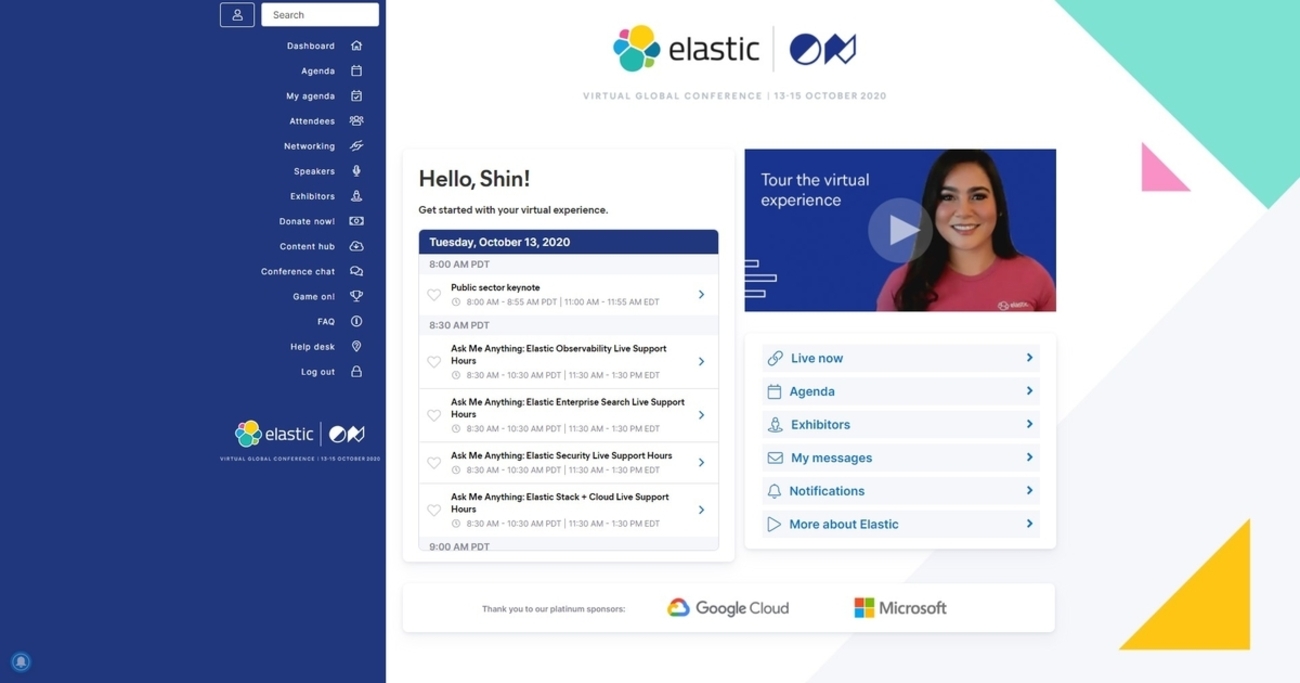Screen dimensions: 1300x683
Task: Click the Speakers microphone icon
Action: coord(356,171)
